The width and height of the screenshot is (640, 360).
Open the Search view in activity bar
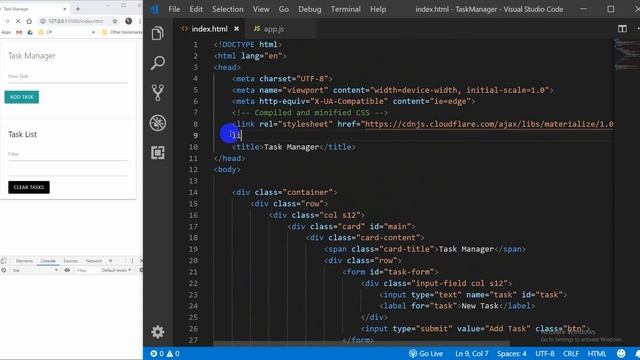coord(158,63)
